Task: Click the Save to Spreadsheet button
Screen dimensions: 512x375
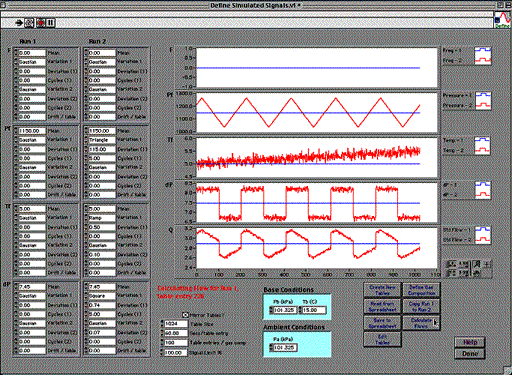Action: (x=382, y=323)
